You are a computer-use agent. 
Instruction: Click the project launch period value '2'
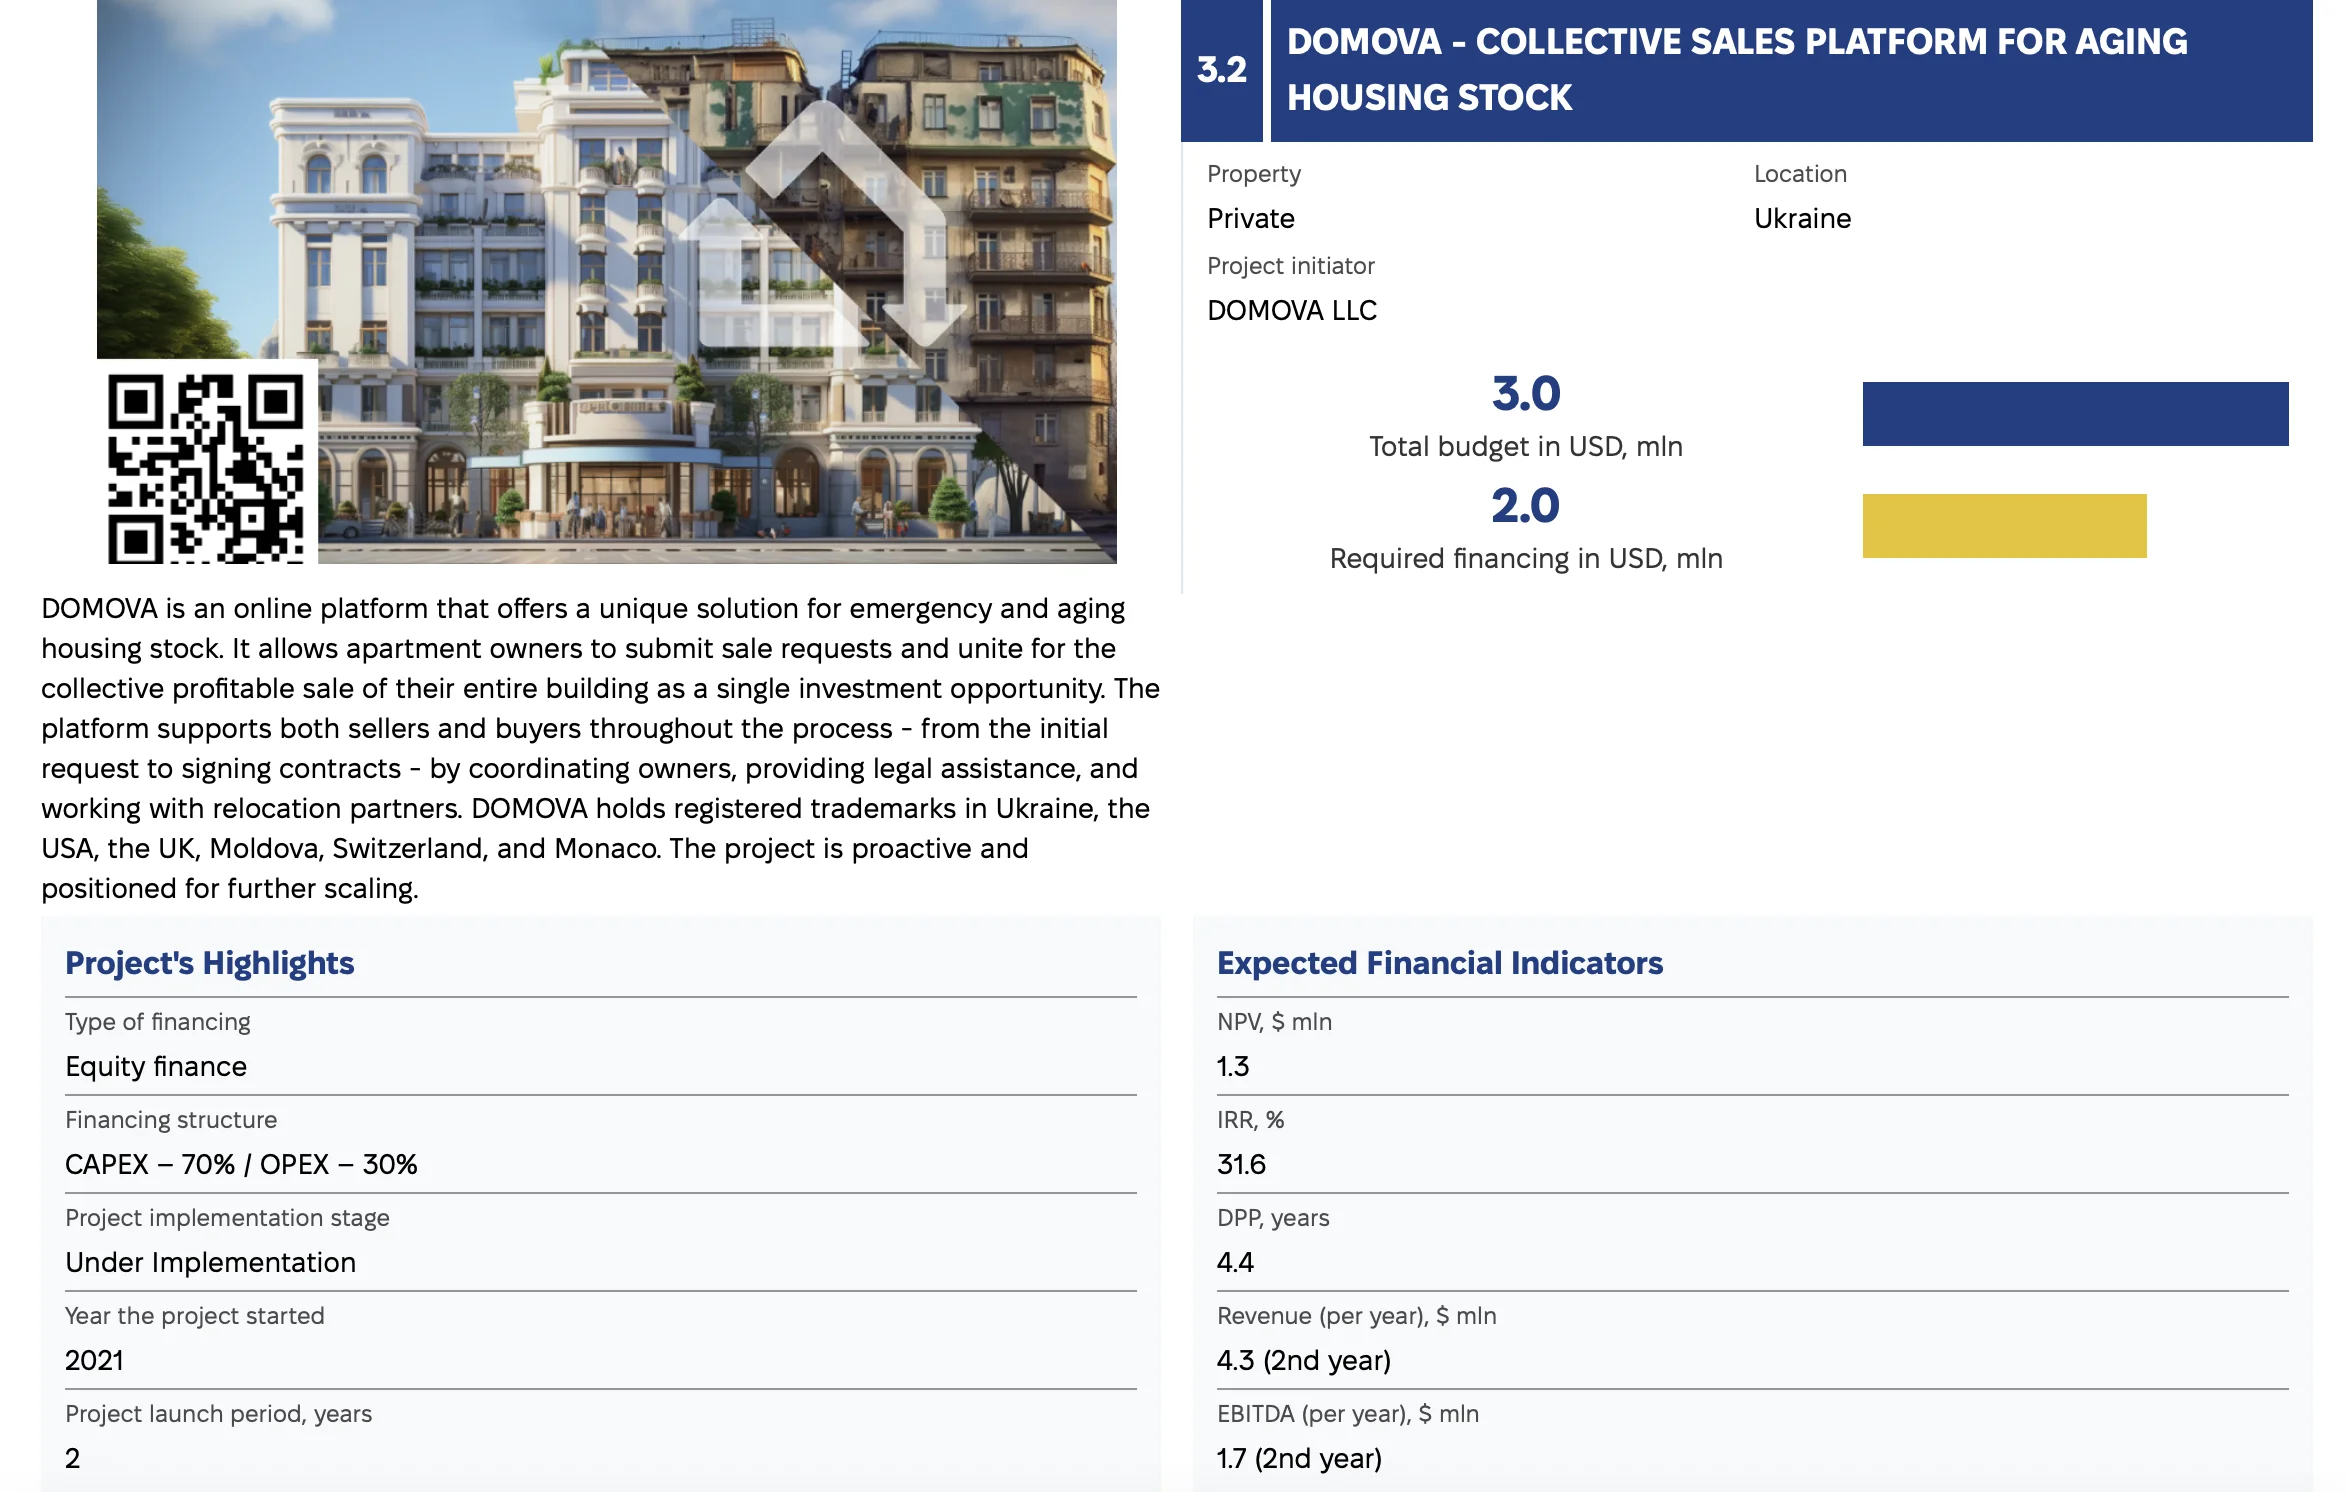[72, 1458]
